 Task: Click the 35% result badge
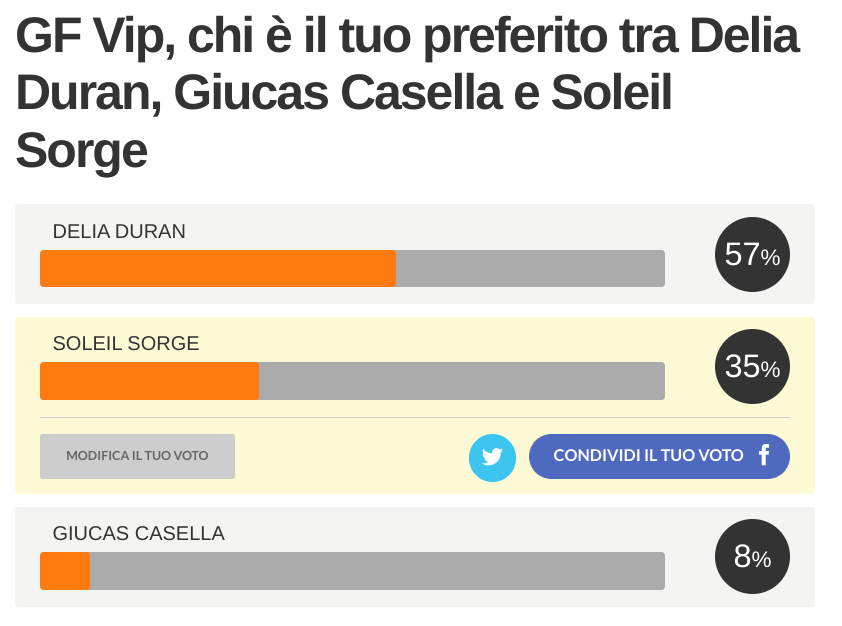752,367
